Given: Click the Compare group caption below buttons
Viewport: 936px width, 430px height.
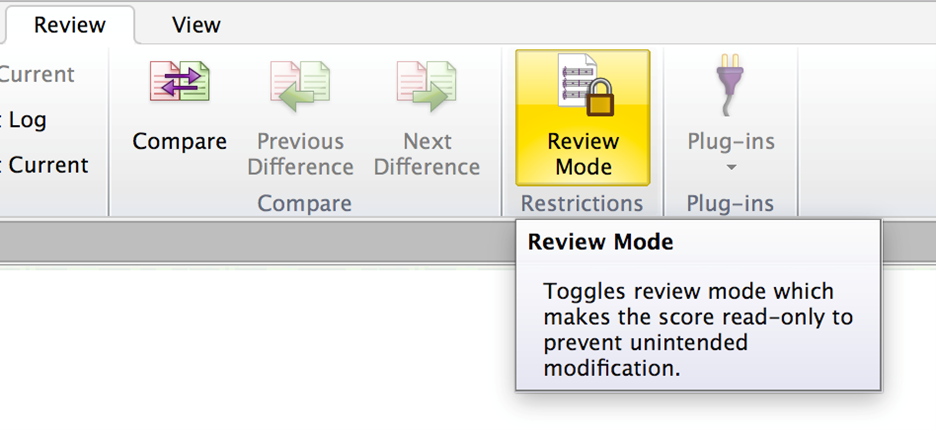Looking at the screenshot, I should (x=304, y=204).
